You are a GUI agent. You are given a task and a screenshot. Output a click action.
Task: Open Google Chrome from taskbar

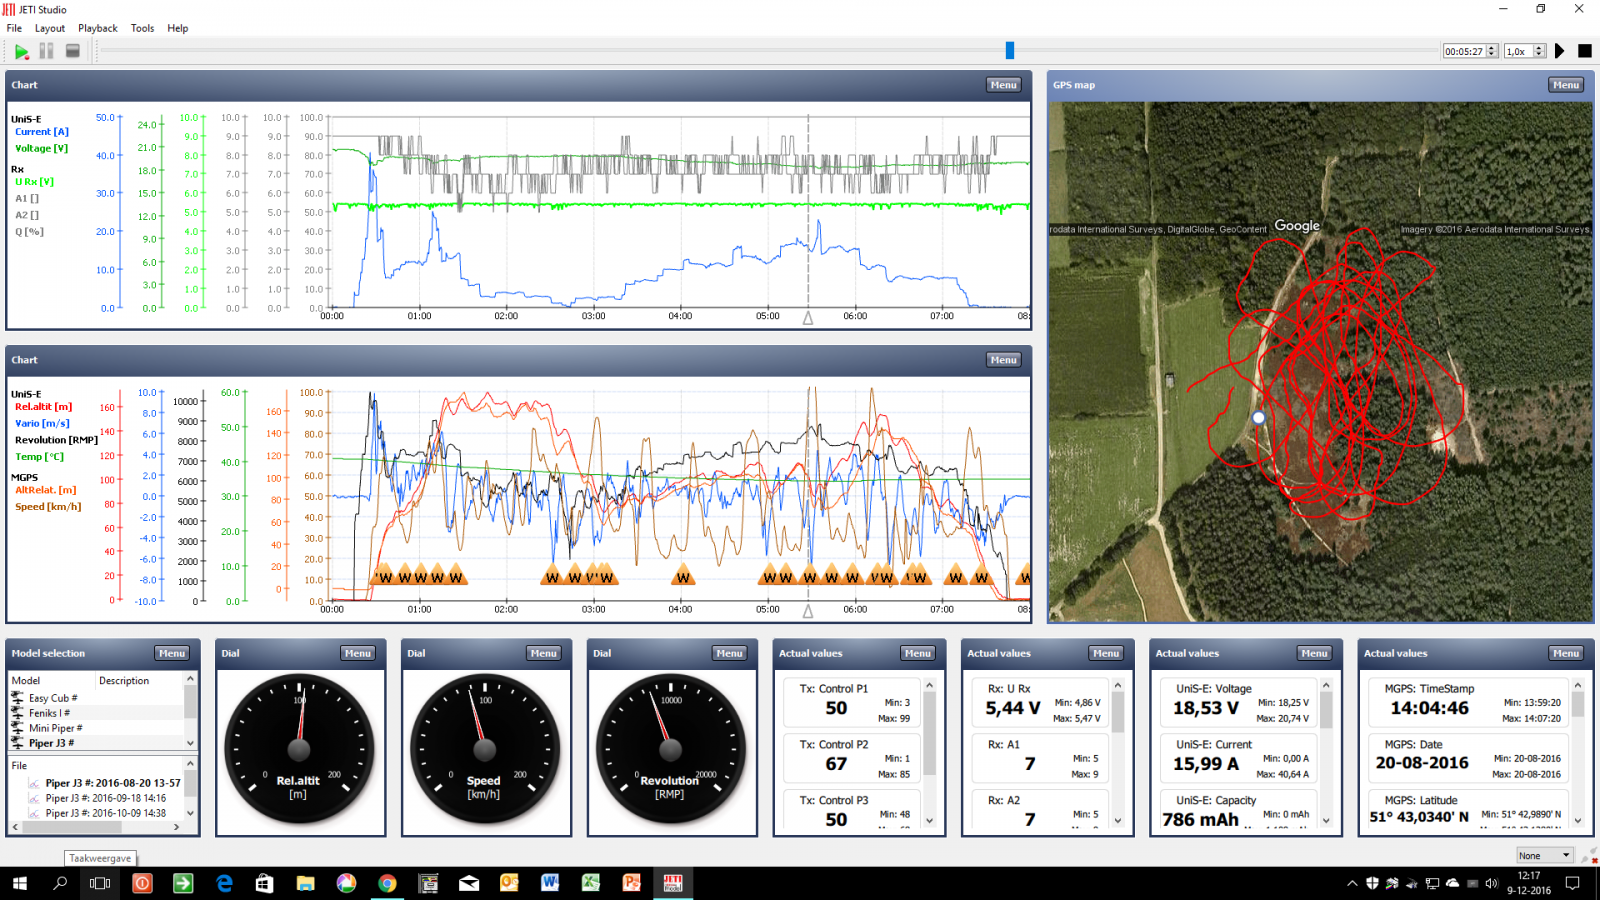[387, 883]
